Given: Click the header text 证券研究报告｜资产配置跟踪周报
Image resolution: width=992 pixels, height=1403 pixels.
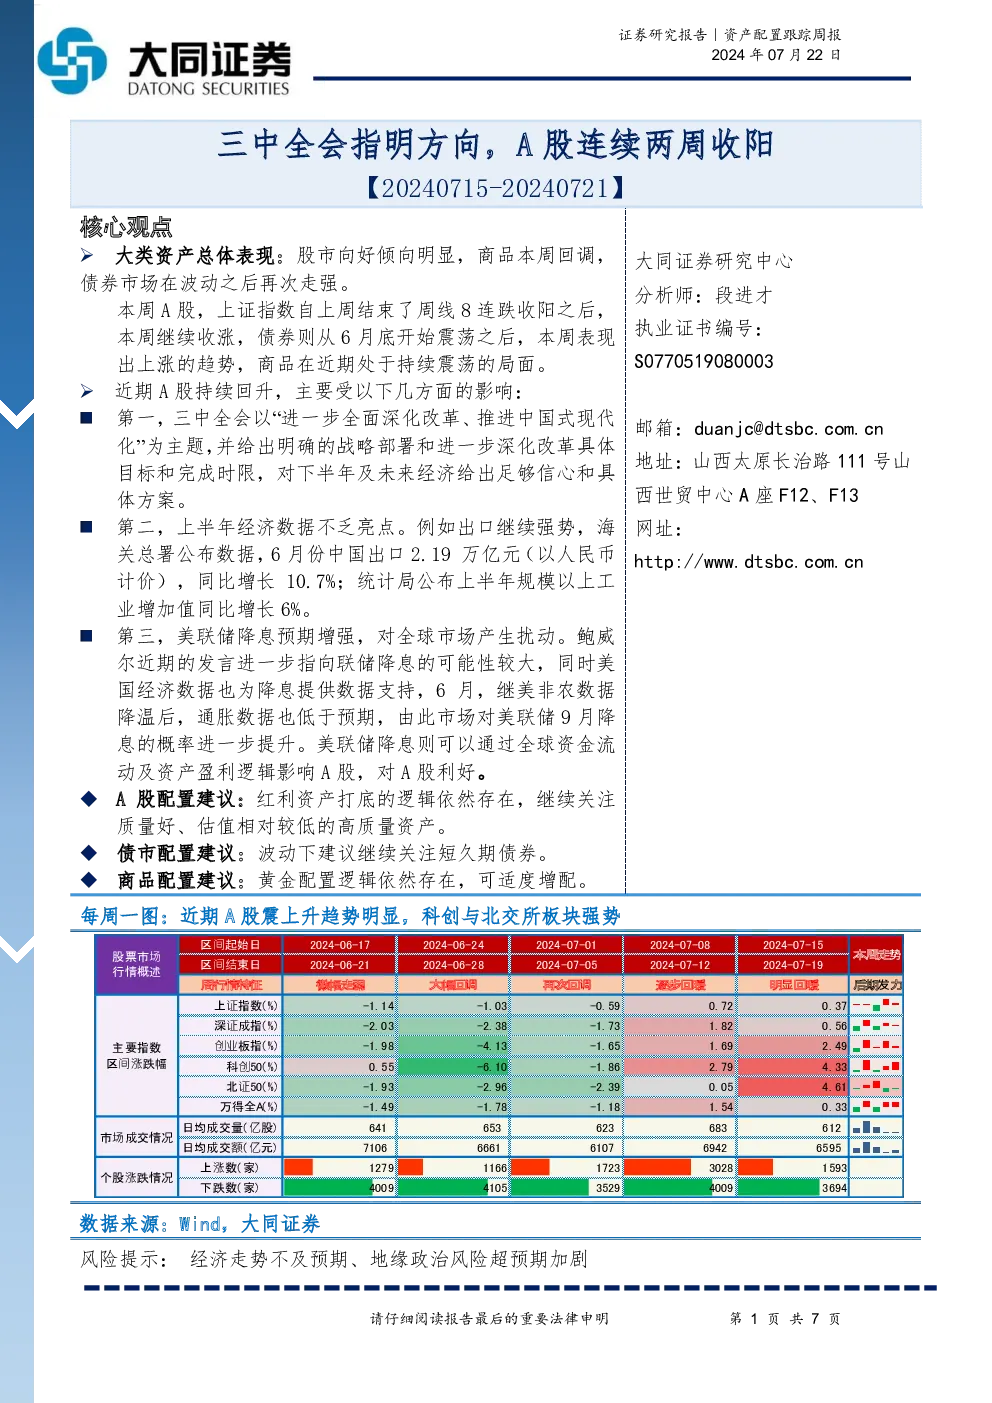Looking at the screenshot, I should 730,35.
